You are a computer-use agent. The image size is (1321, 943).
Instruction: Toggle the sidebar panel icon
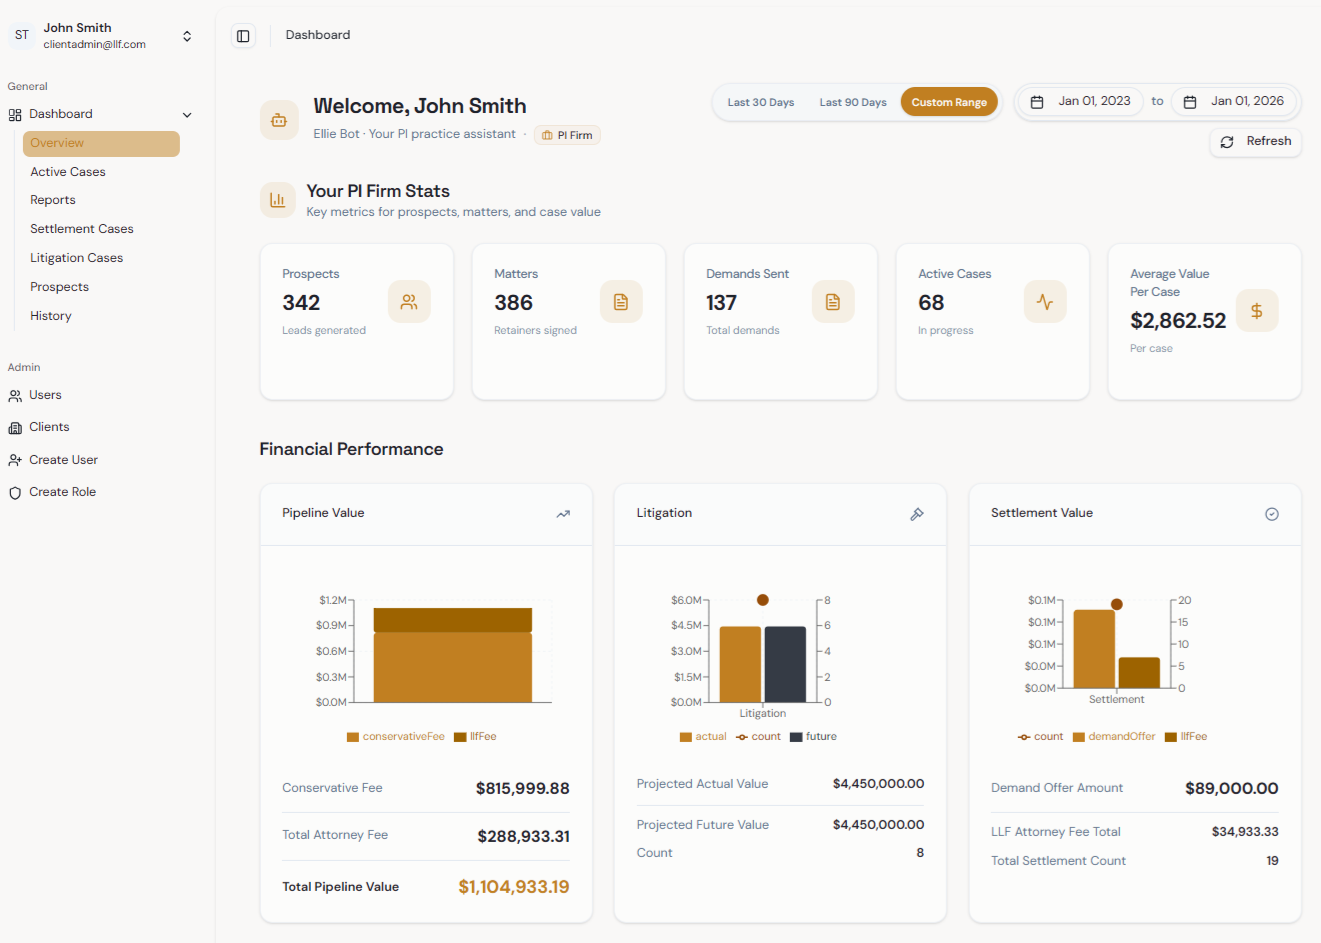click(243, 36)
